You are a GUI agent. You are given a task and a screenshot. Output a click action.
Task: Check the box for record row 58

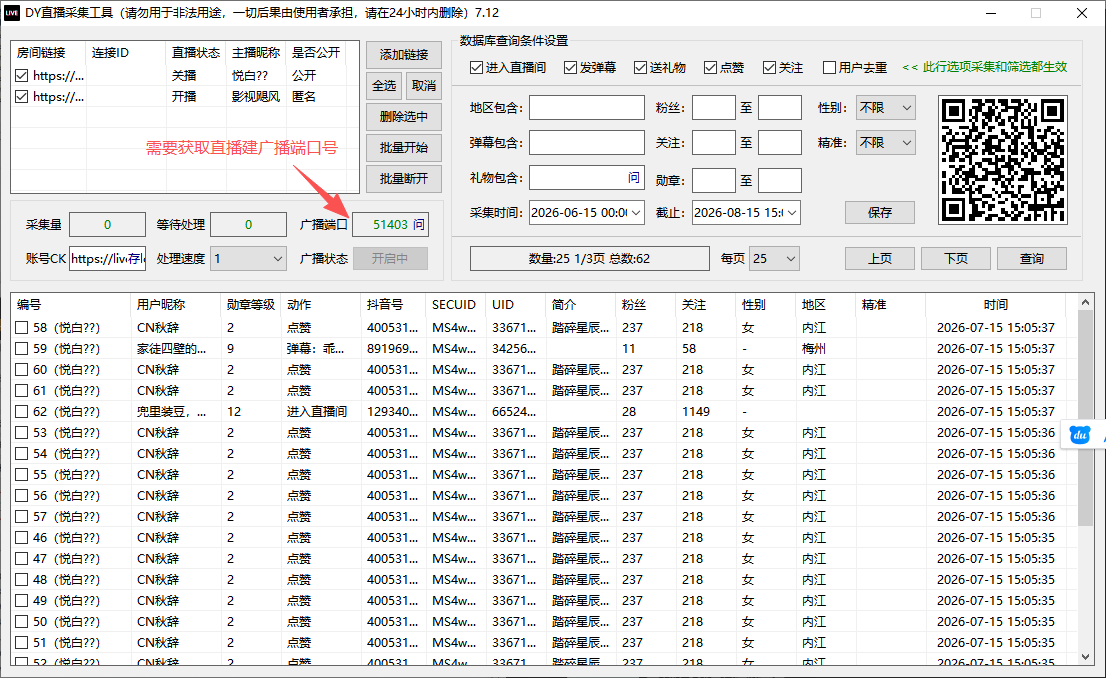22,327
